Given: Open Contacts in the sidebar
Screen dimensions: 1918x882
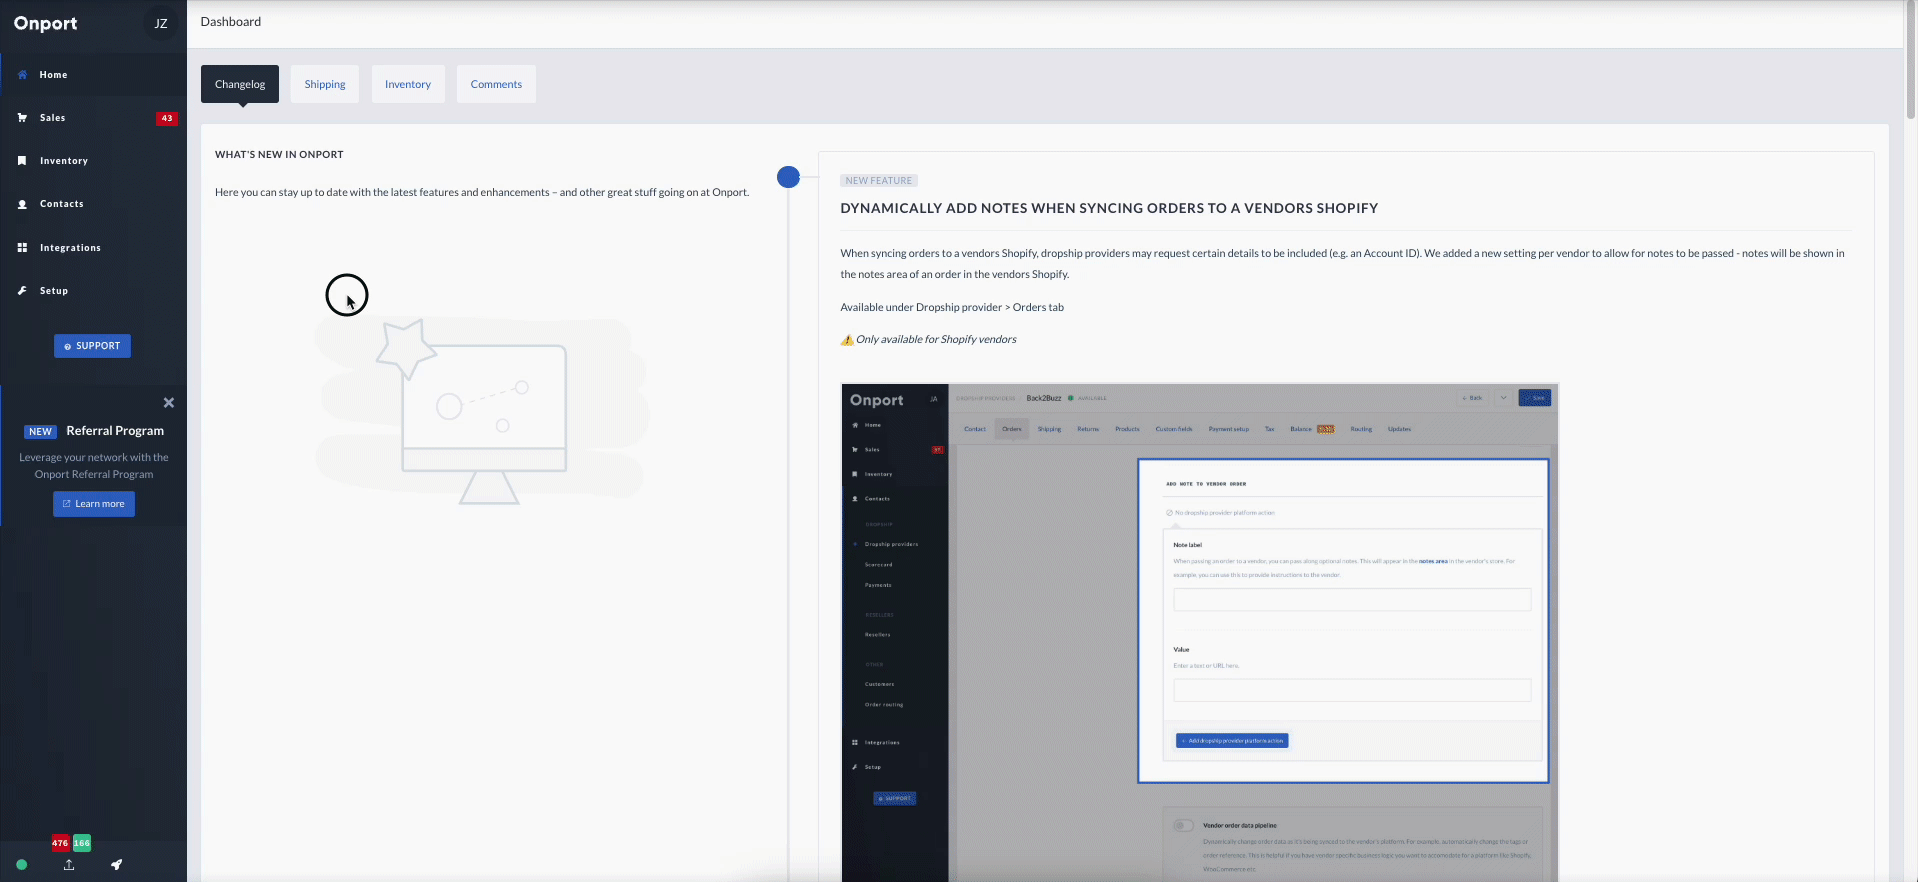Looking at the screenshot, I should coord(93,204).
